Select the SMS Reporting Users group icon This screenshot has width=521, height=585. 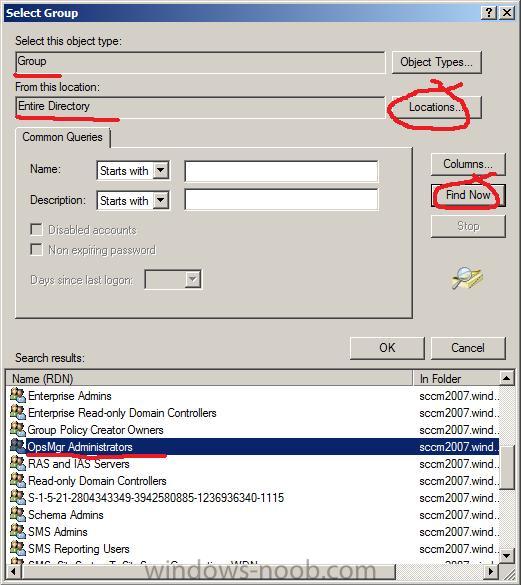[18, 548]
